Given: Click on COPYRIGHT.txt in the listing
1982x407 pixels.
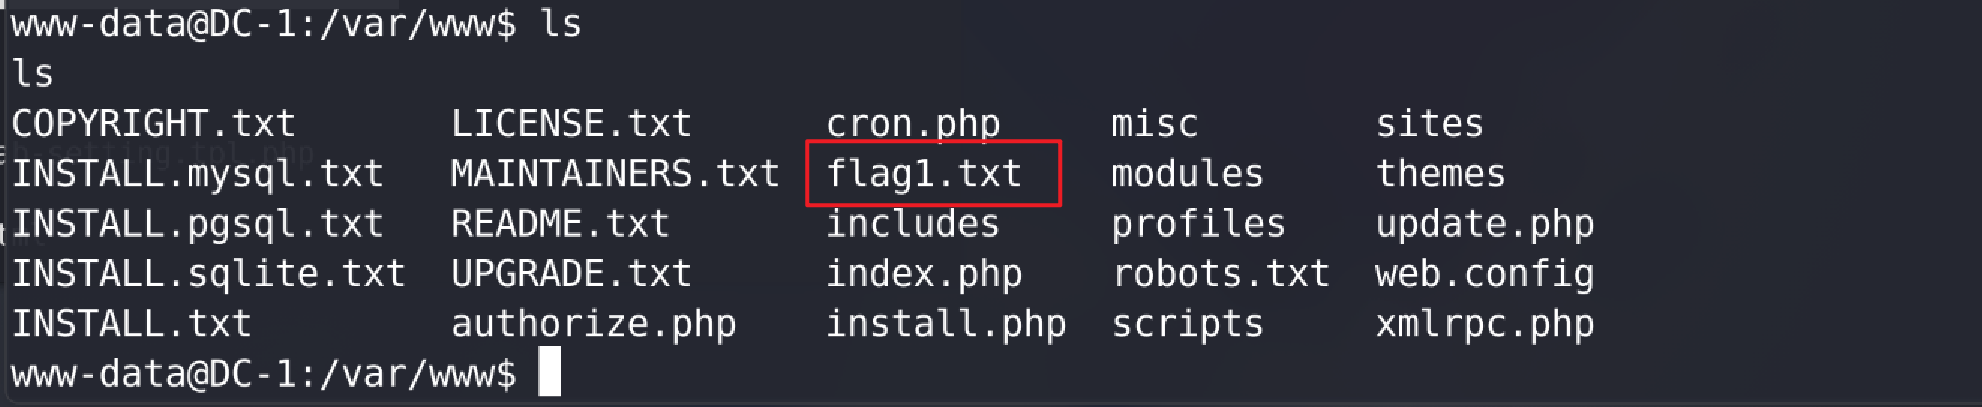Looking at the screenshot, I should coord(153,124).
